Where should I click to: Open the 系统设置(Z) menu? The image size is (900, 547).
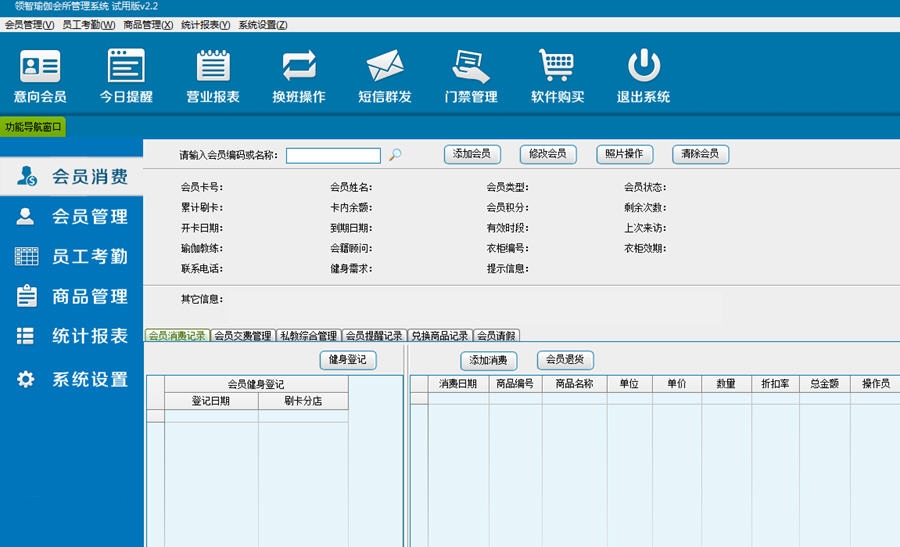pos(263,25)
